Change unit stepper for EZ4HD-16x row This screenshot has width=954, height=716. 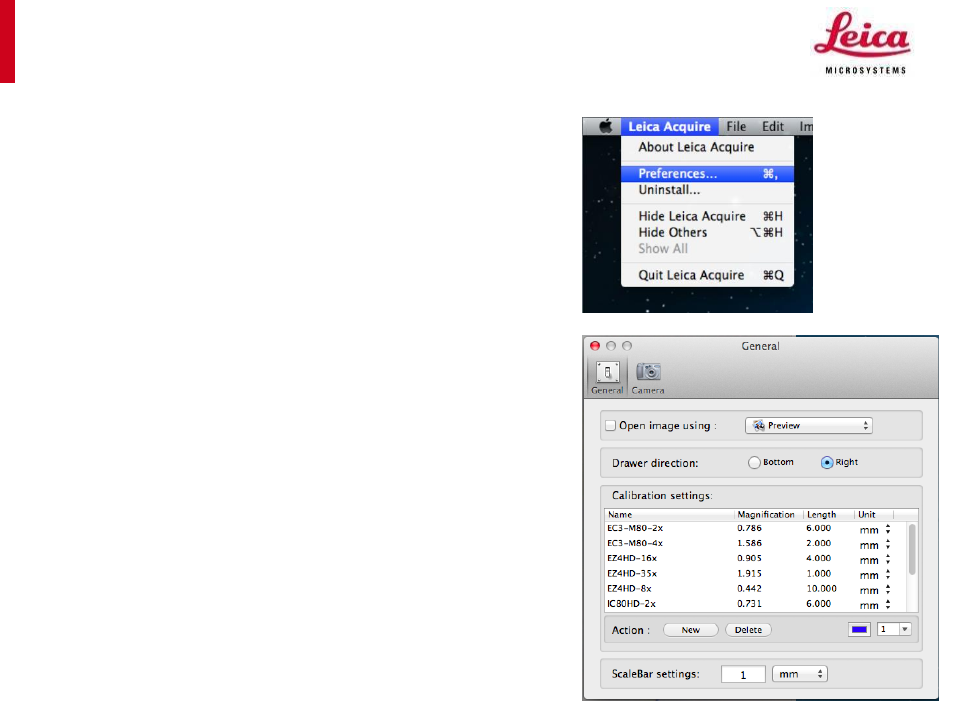tap(888, 559)
